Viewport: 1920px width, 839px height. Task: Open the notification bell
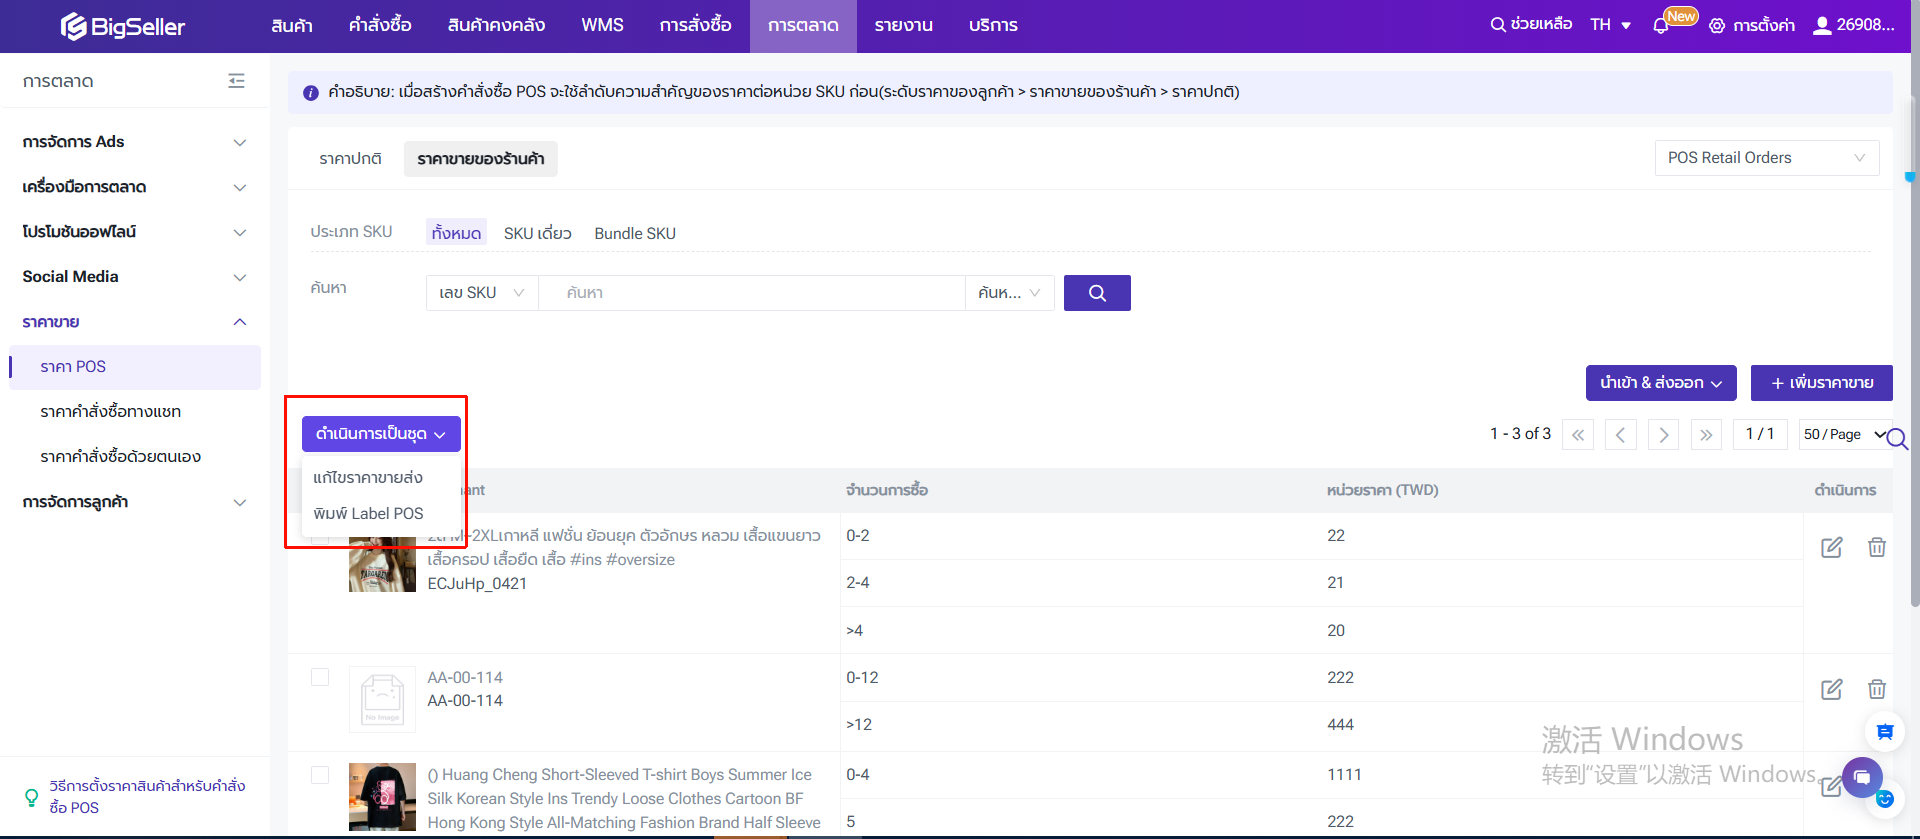coord(1661,26)
